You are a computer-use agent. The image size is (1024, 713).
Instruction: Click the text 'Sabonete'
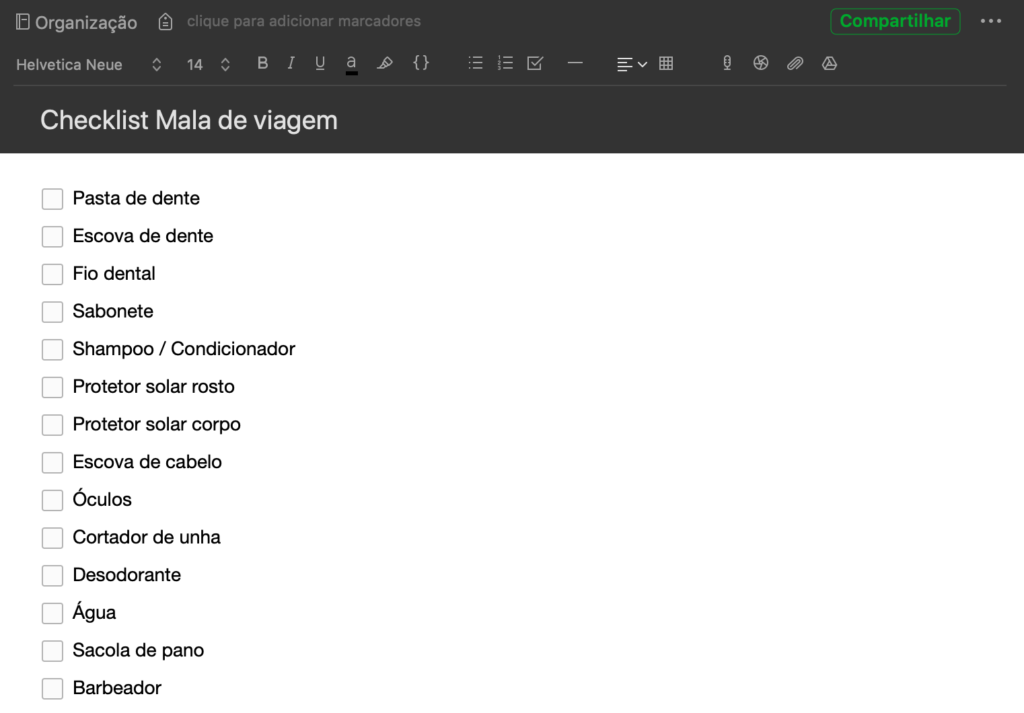point(113,311)
